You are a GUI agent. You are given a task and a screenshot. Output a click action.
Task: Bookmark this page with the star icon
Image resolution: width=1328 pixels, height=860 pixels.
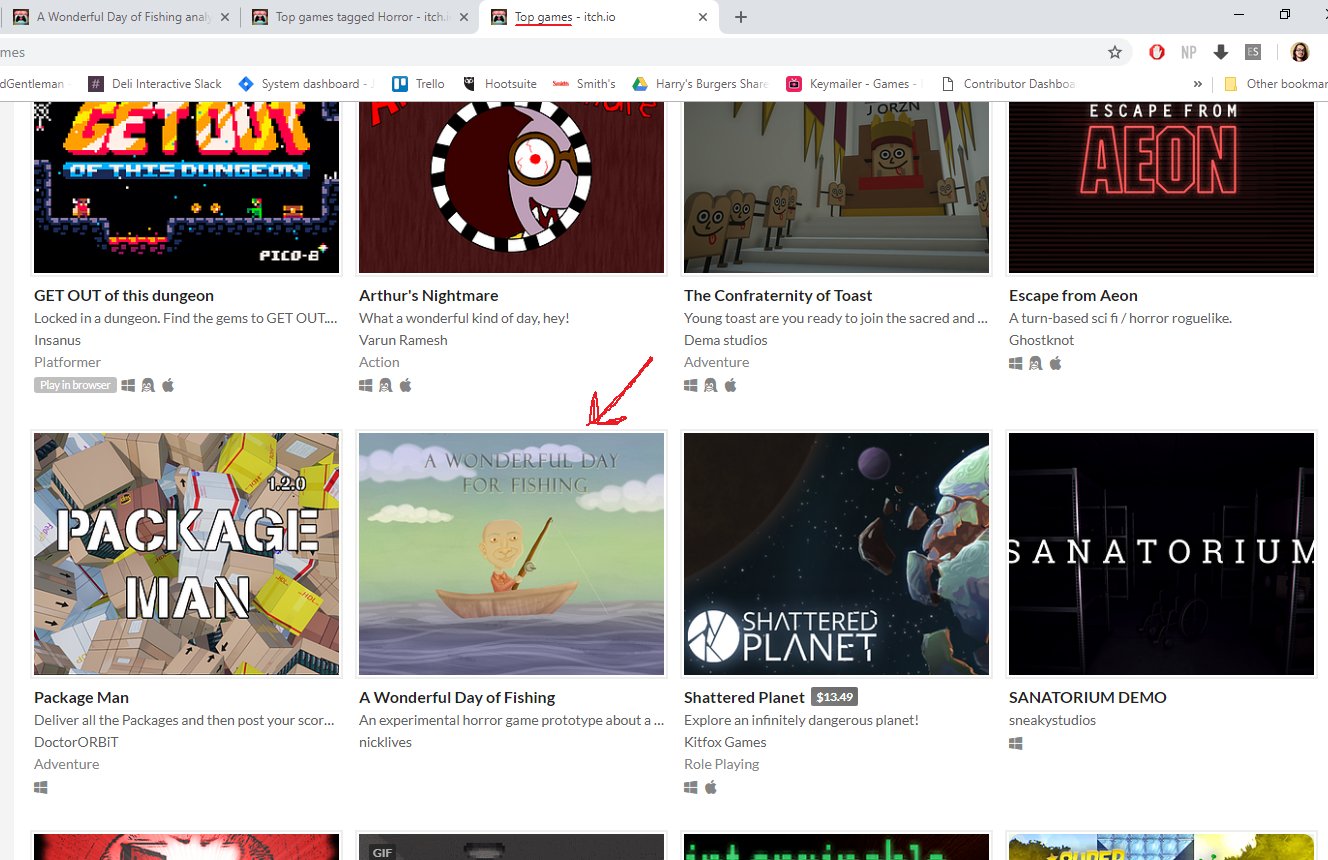[x=1115, y=52]
